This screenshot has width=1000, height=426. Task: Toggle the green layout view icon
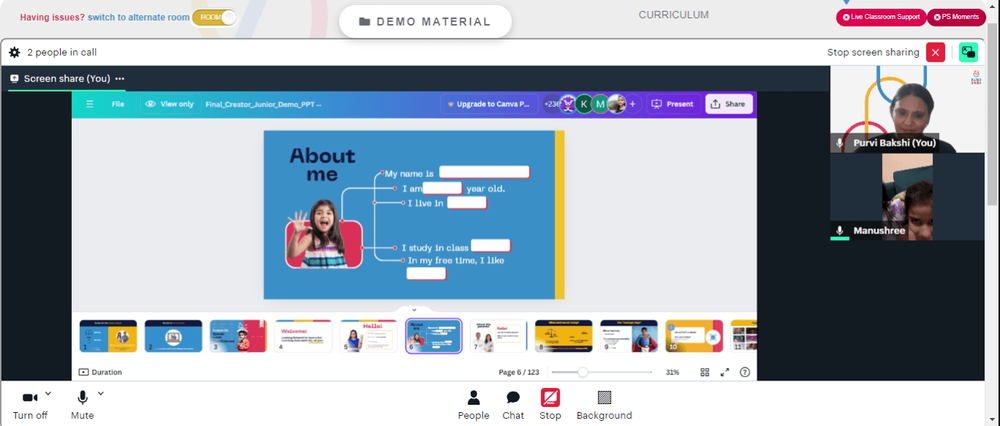coord(968,52)
